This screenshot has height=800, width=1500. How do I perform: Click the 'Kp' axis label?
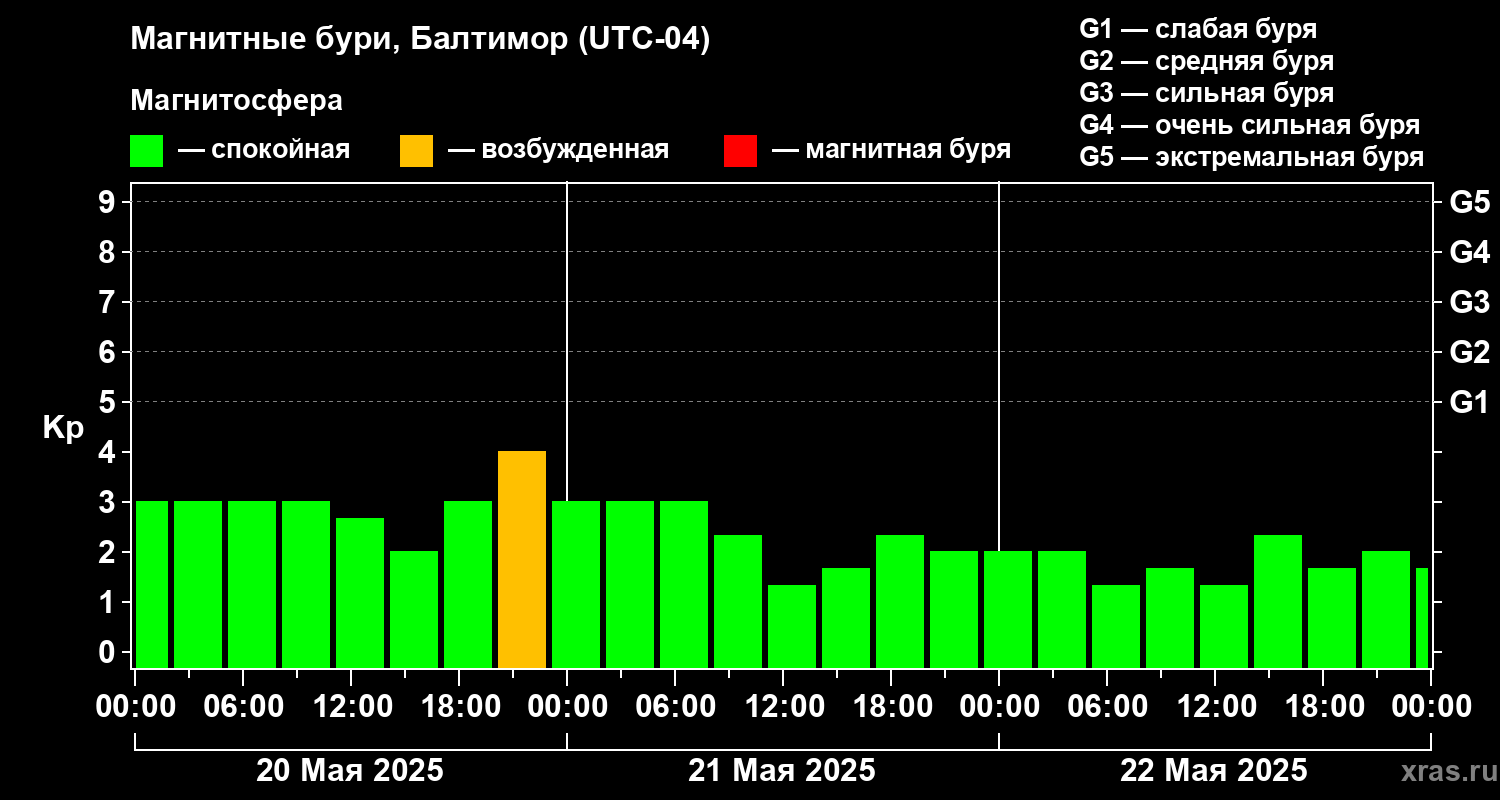(63, 428)
